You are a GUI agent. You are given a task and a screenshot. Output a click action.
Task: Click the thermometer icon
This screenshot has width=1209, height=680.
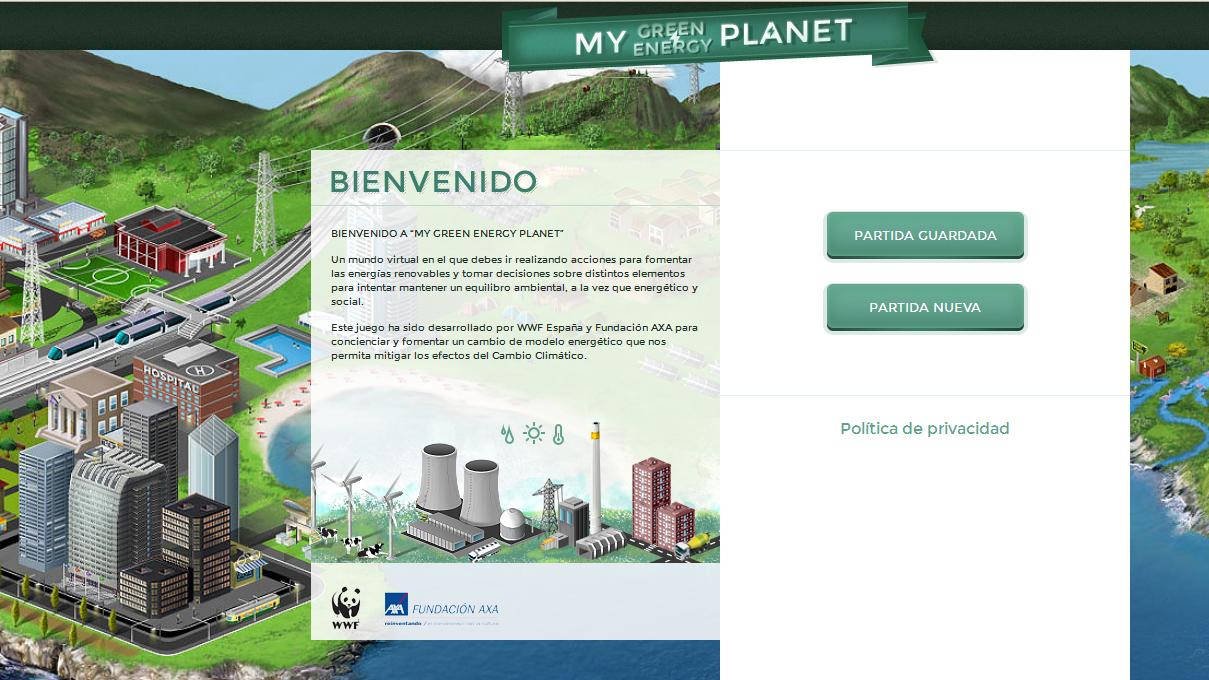(559, 434)
